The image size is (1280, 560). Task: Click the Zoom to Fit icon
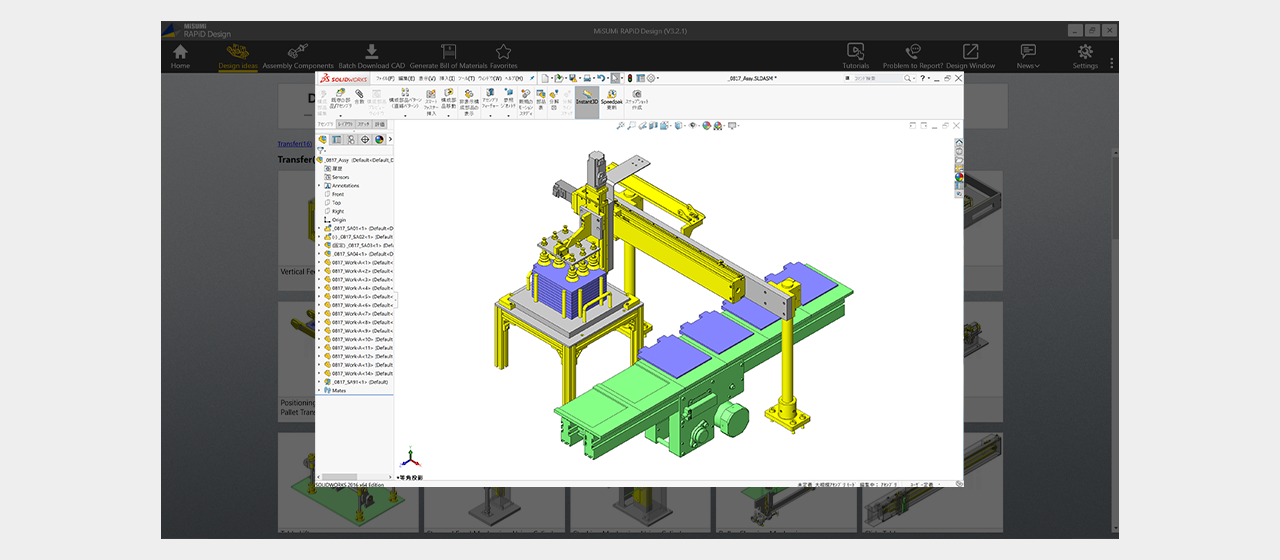(621, 126)
